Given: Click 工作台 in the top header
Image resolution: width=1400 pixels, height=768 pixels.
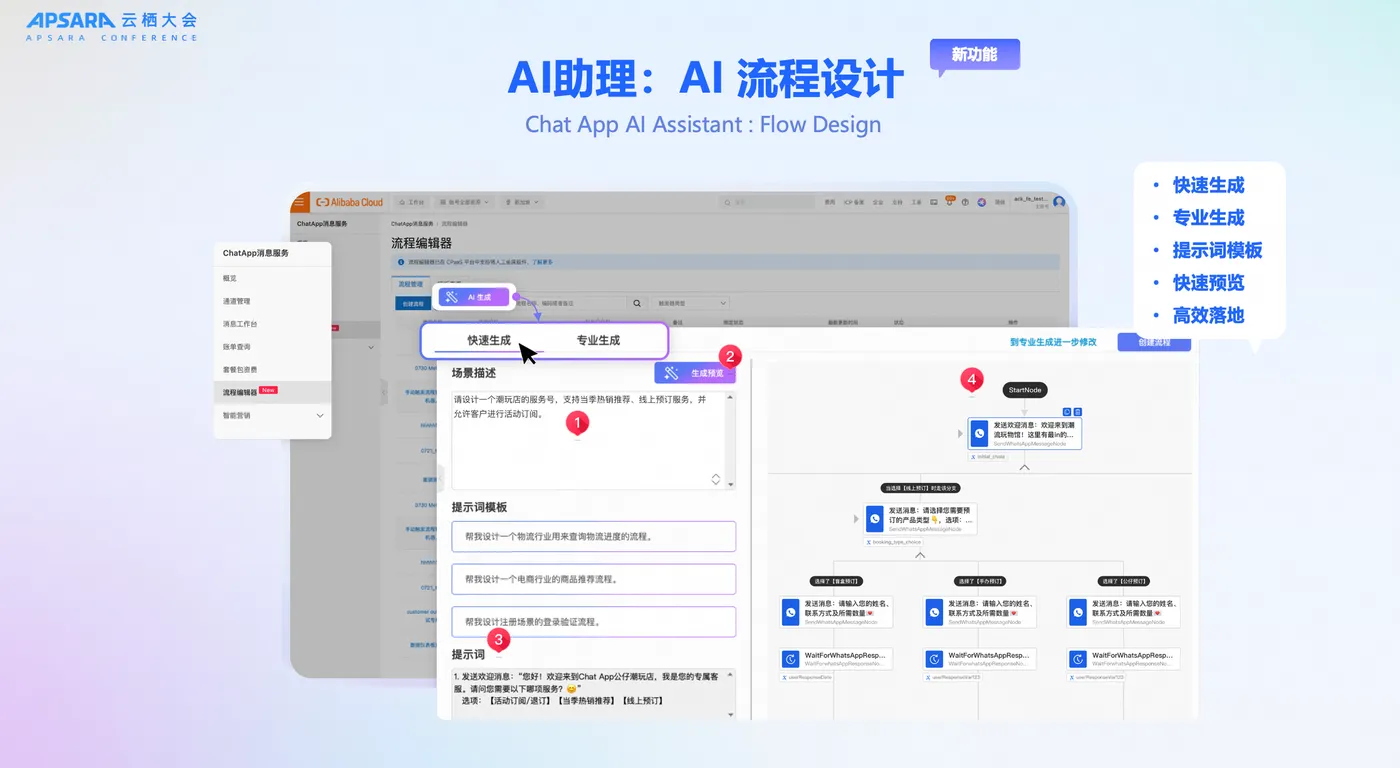Looking at the screenshot, I should [x=412, y=202].
